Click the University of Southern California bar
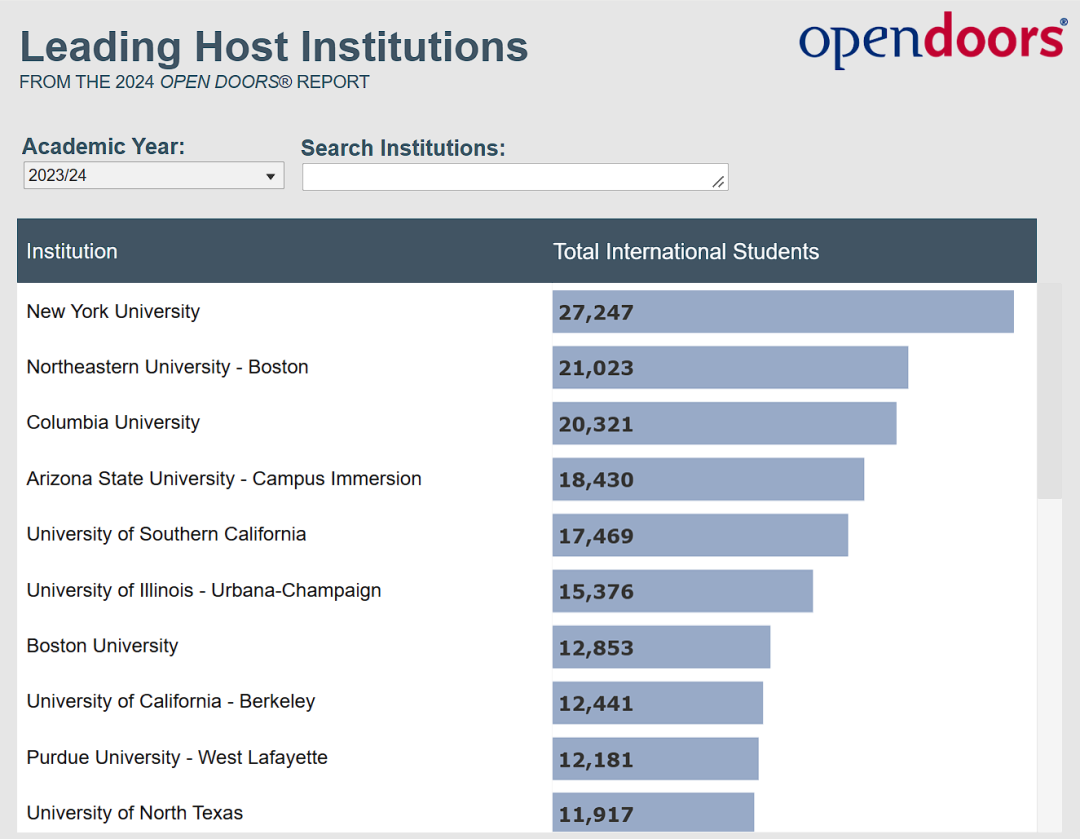1080x839 pixels. [x=700, y=535]
